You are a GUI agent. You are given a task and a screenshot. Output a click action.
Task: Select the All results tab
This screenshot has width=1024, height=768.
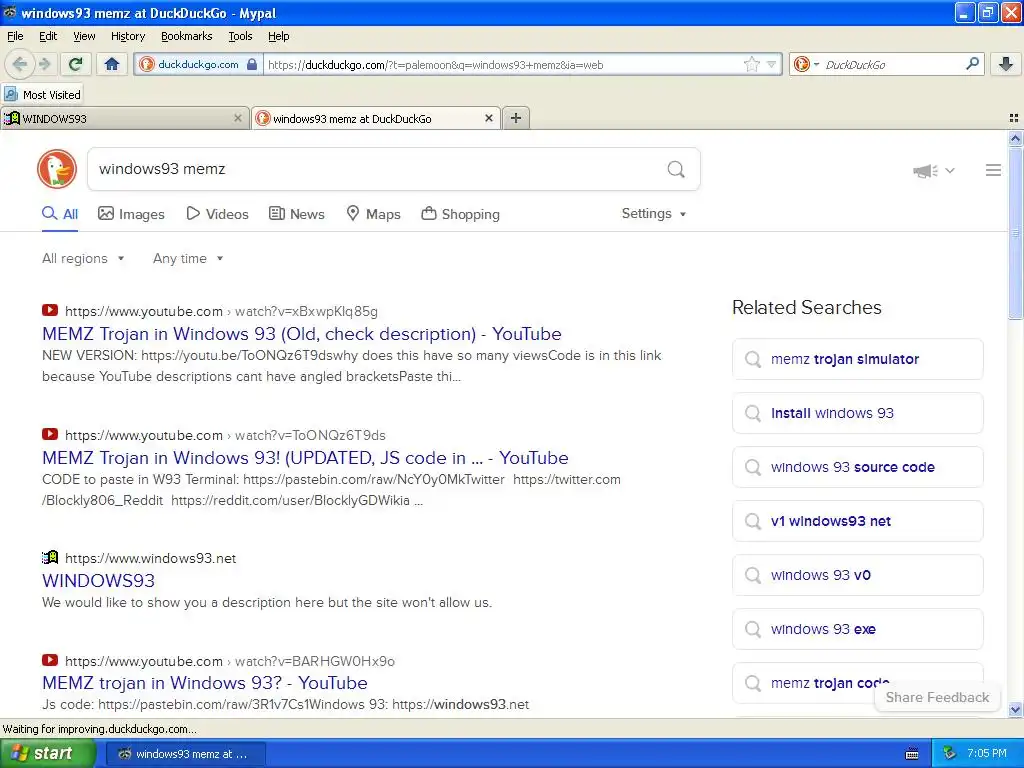[x=60, y=214]
